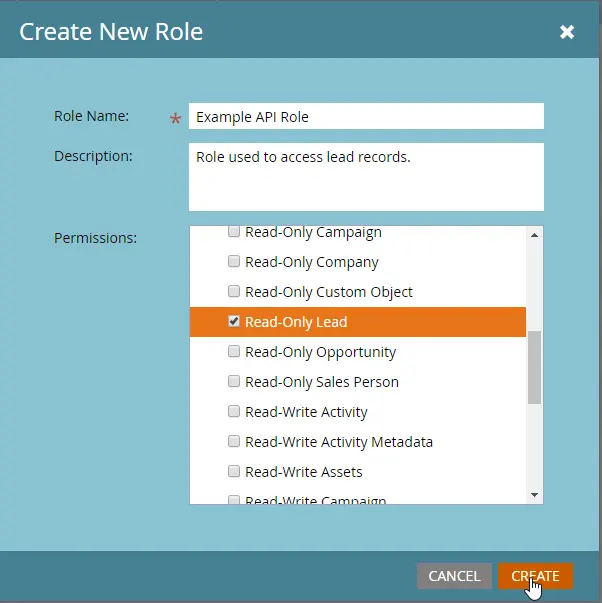Viewport: 602px width, 603px height.
Task: Check the Read-Only Sales Person box
Action: [x=234, y=382]
